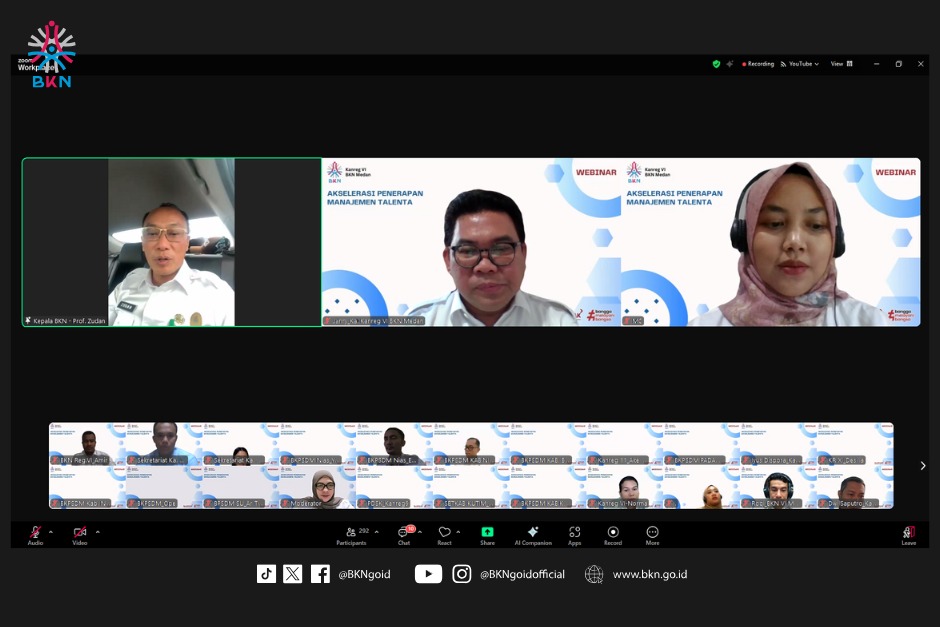Open the More options menu

click(x=652, y=534)
